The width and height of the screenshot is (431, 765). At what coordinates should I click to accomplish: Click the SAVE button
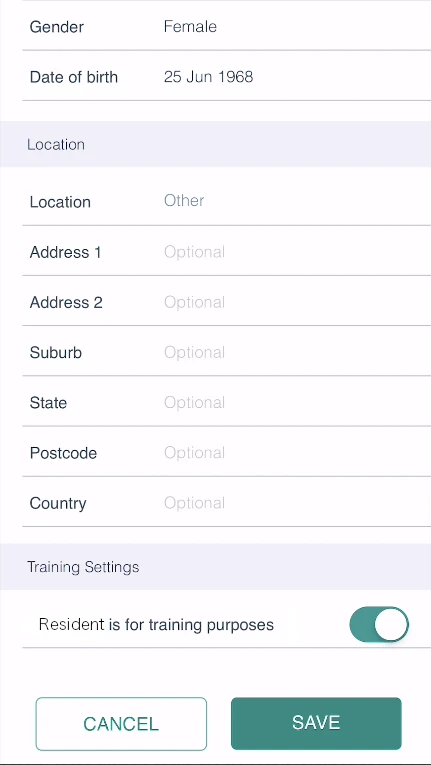pyautogui.click(x=316, y=723)
